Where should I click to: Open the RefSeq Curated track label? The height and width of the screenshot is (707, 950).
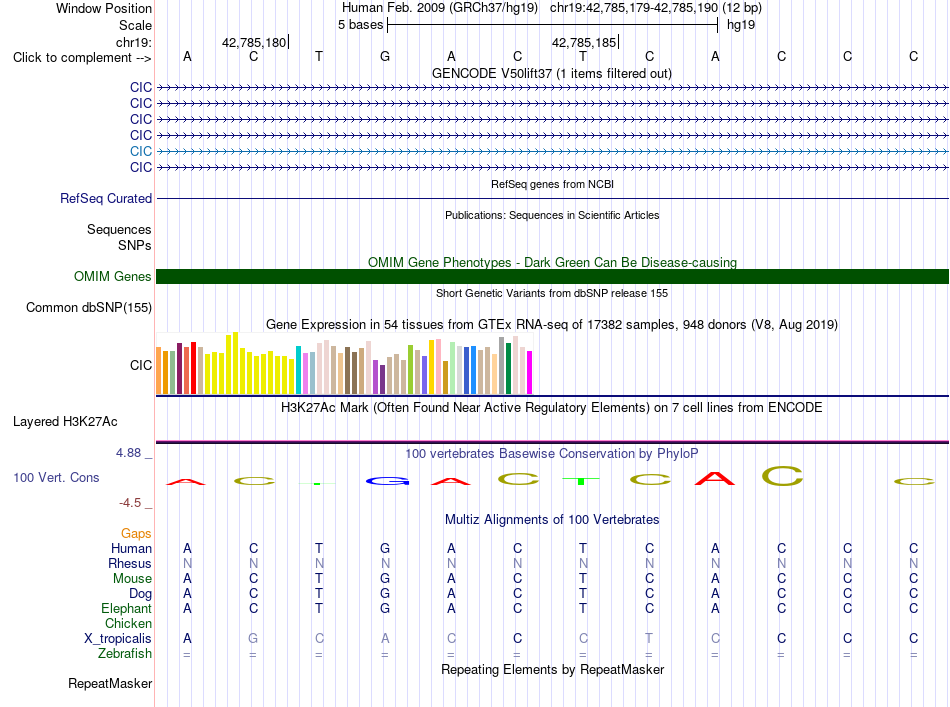coord(106,198)
